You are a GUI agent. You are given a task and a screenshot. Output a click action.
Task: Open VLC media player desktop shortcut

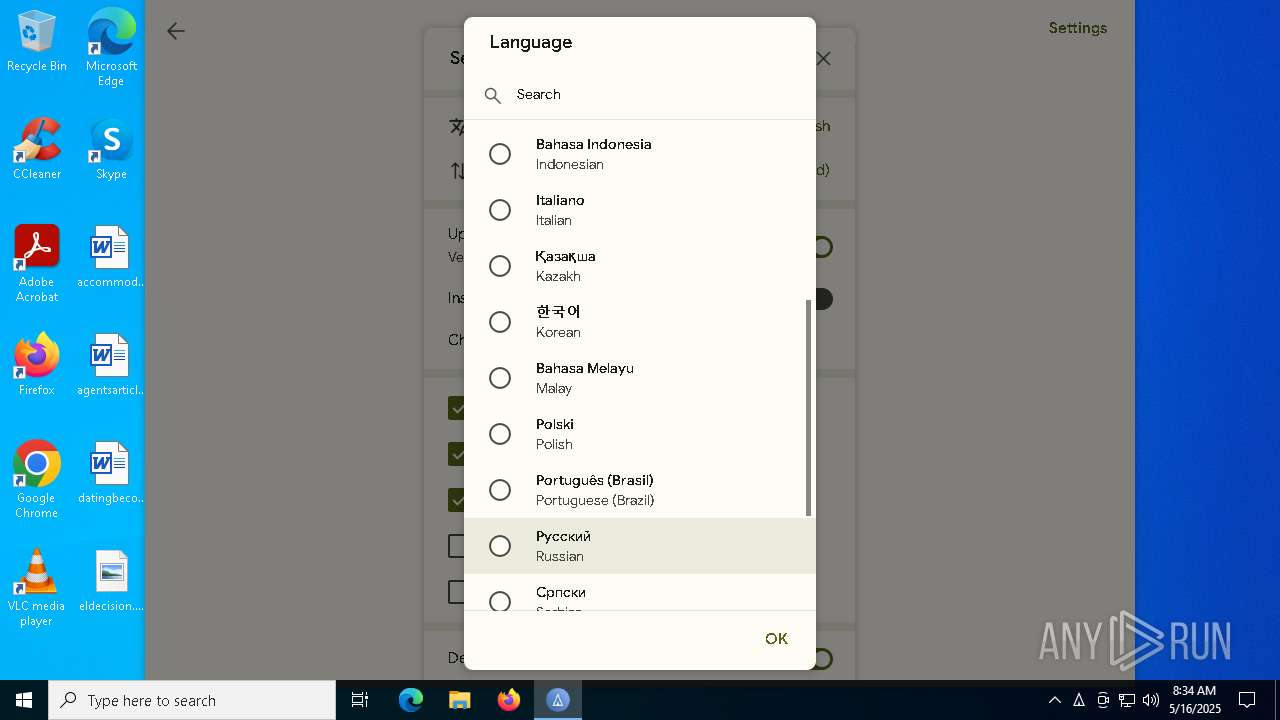(x=37, y=588)
